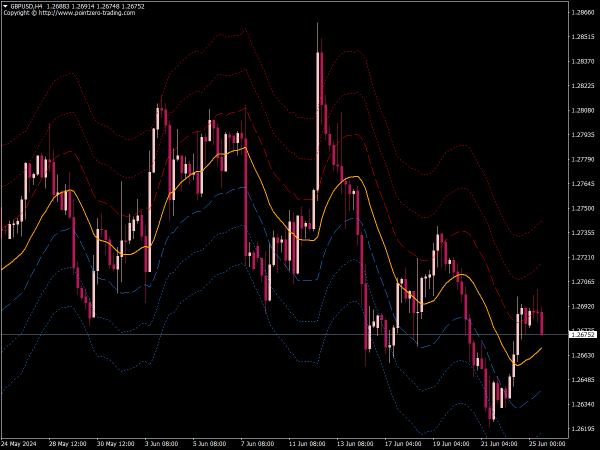Click the 5 Jun 08:00 time label
This screenshot has height=450, width=600.
(210, 443)
